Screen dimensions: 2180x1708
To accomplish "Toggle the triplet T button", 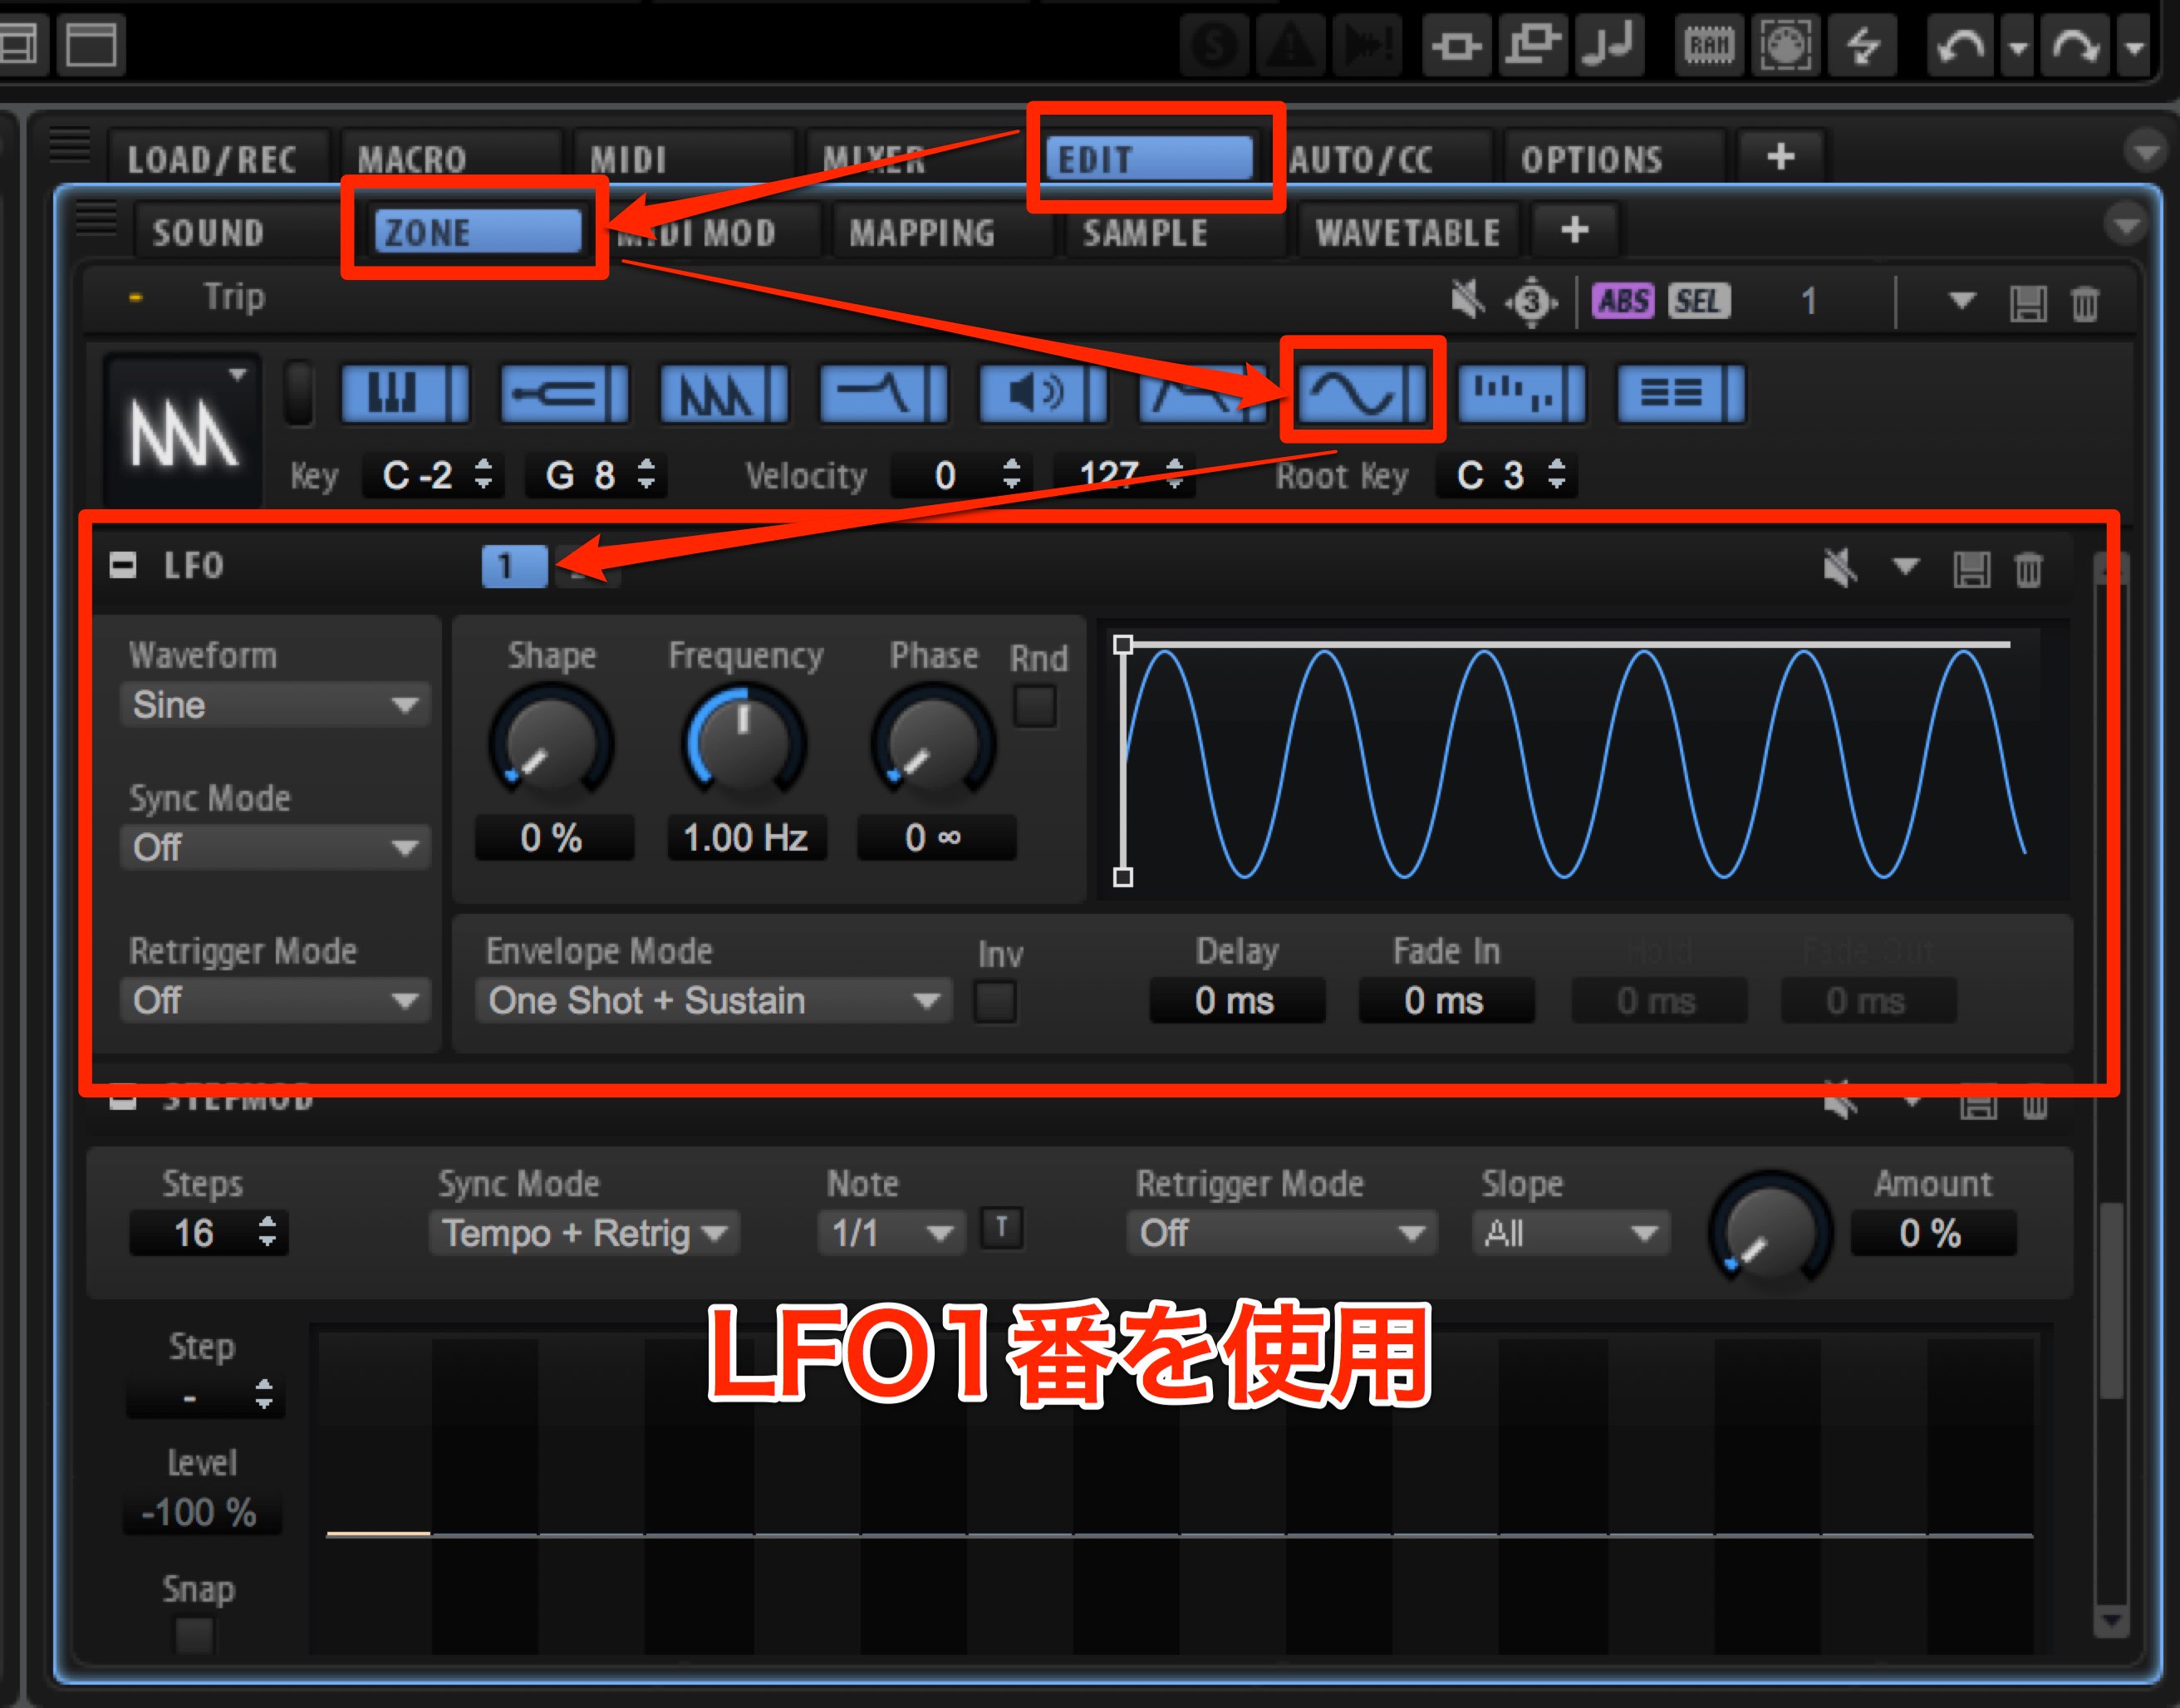I will pyautogui.click(x=1002, y=1228).
